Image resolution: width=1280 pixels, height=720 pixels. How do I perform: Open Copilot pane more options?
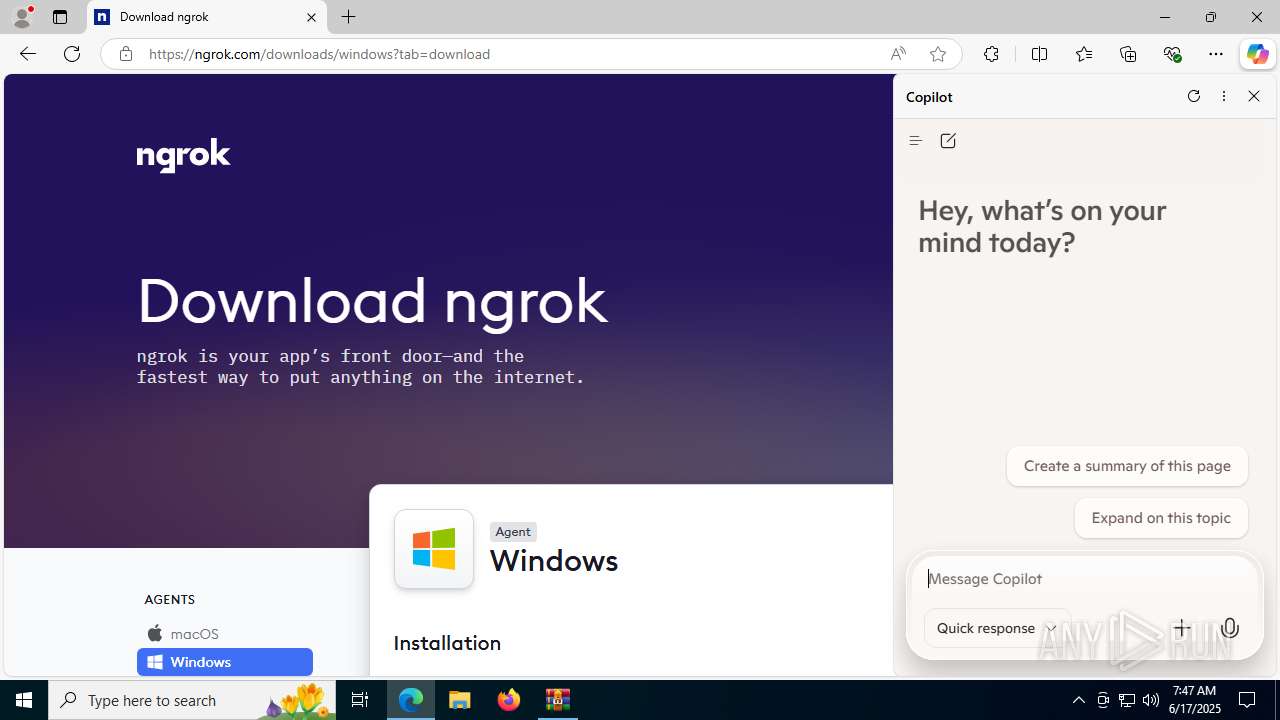pos(1224,96)
